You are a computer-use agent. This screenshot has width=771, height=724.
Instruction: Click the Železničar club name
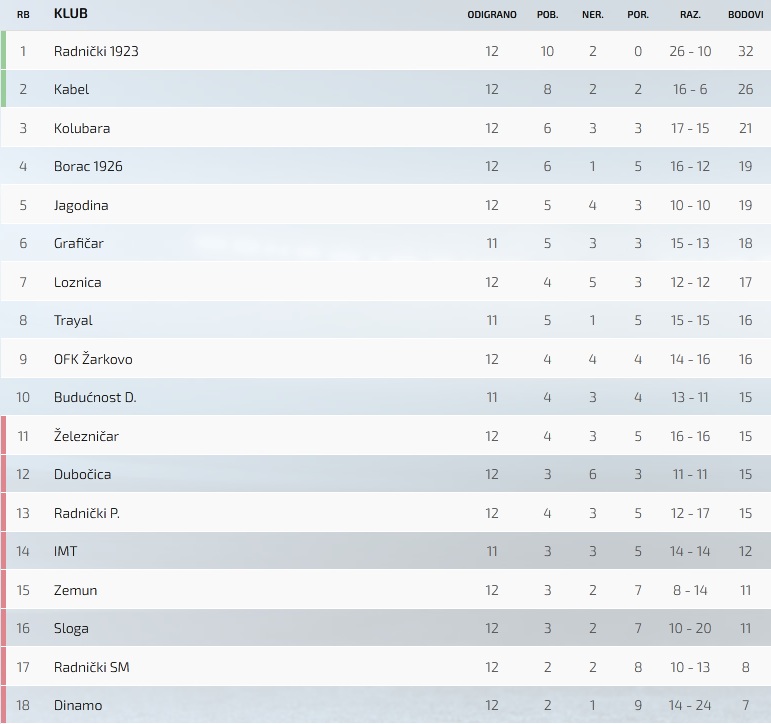point(87,436)
